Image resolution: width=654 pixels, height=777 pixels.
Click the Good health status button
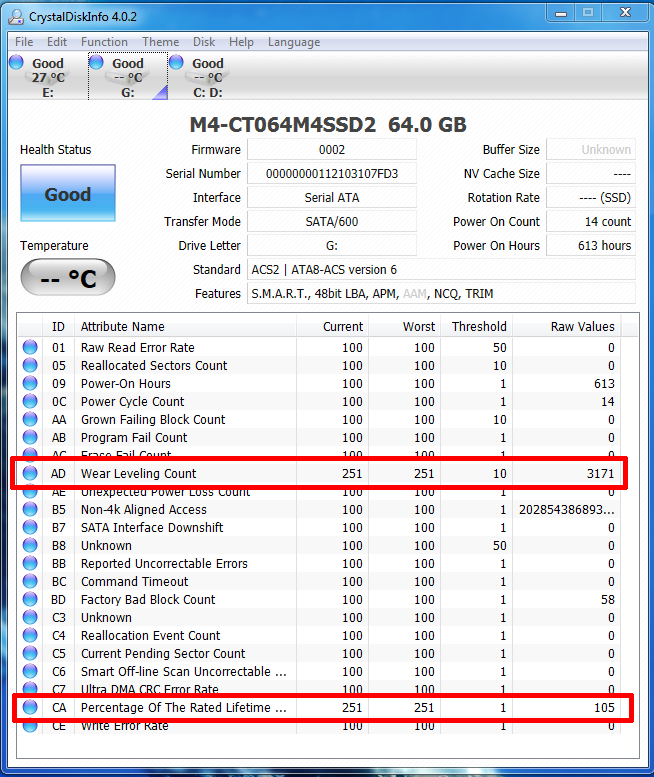coord(68,193)
